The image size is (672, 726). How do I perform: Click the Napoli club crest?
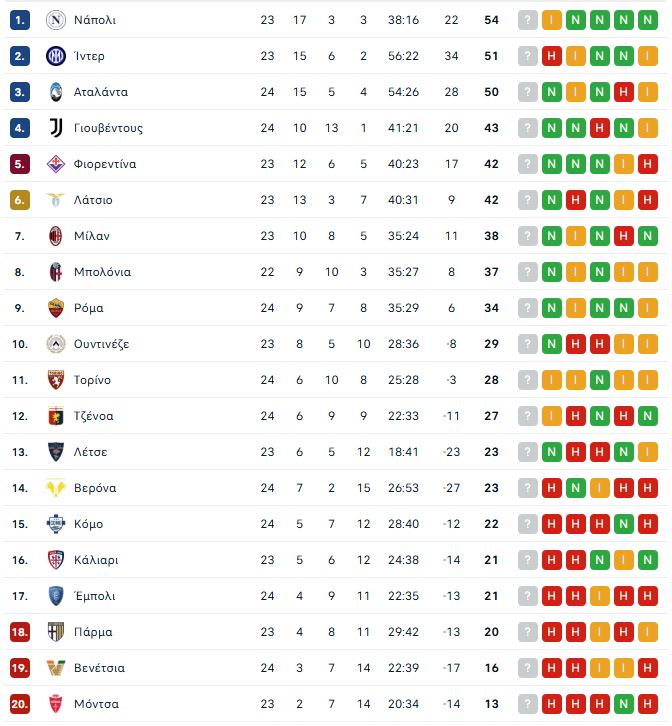click(55, 20)
